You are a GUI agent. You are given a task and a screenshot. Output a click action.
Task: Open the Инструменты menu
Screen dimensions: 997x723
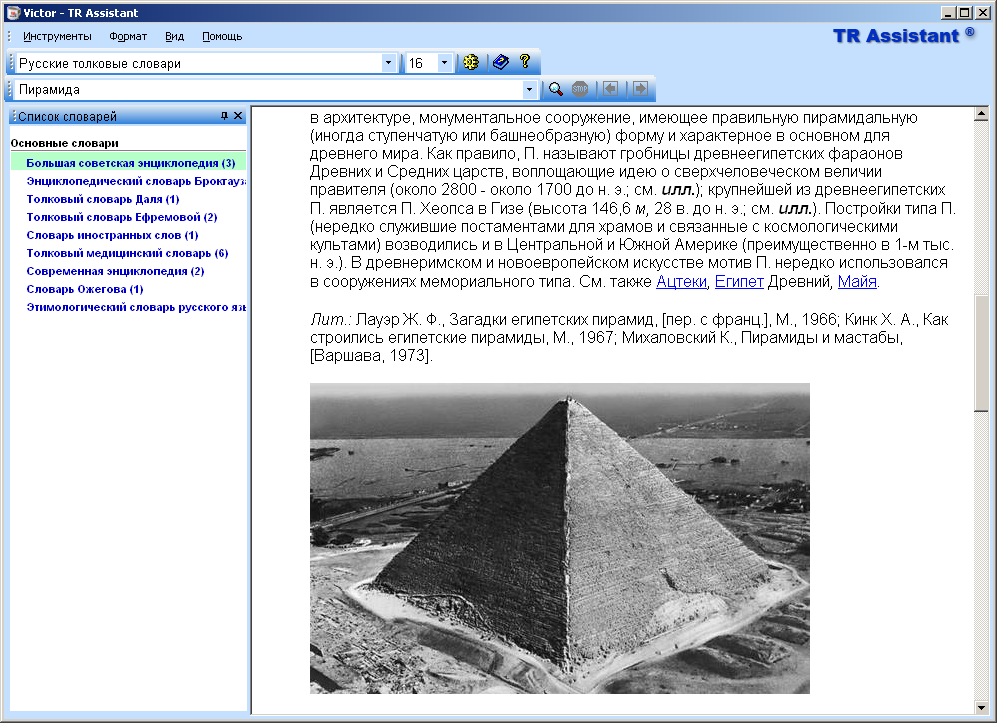pyautogui.click(x=57, y=36)
